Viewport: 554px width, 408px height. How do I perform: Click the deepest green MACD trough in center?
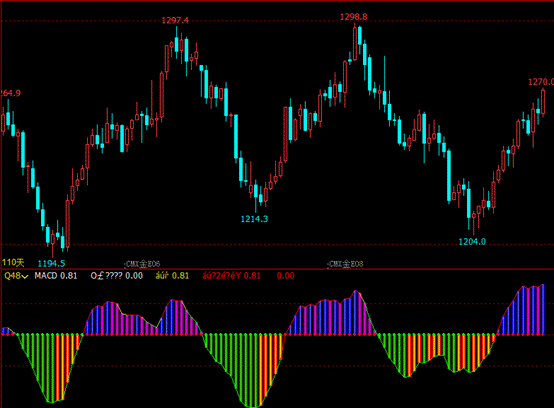click(253, 371)
